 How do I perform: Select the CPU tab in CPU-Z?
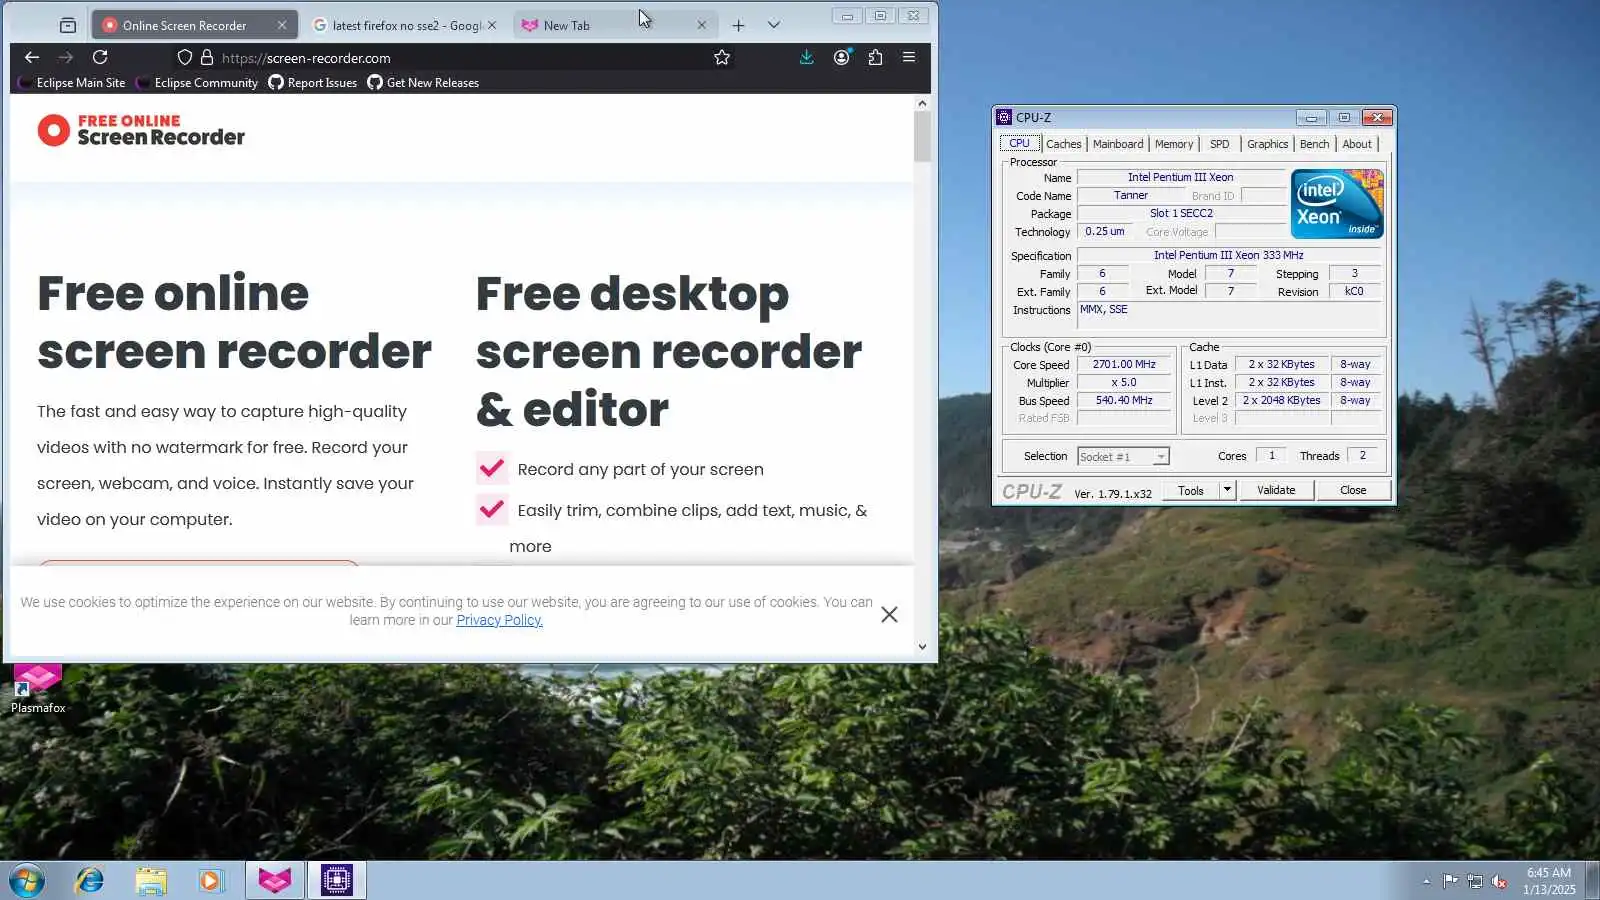[x=1019, y=144]
